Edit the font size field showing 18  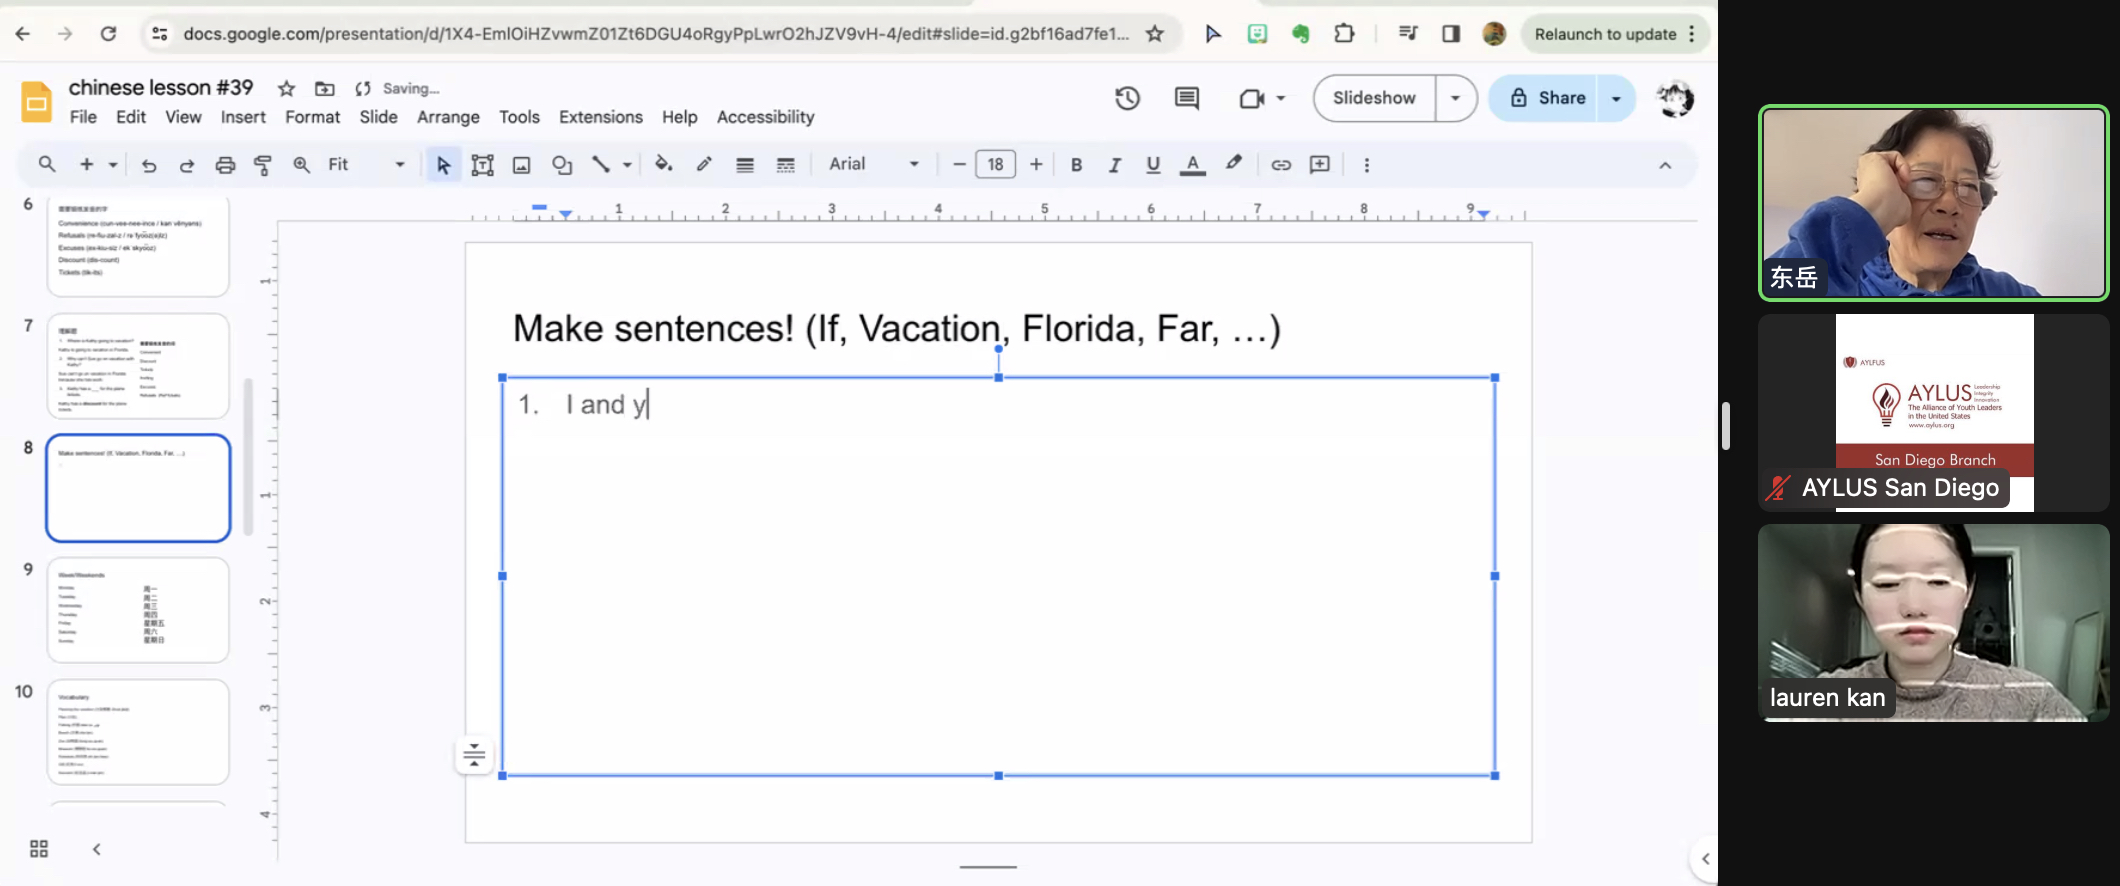click(996, 164)
